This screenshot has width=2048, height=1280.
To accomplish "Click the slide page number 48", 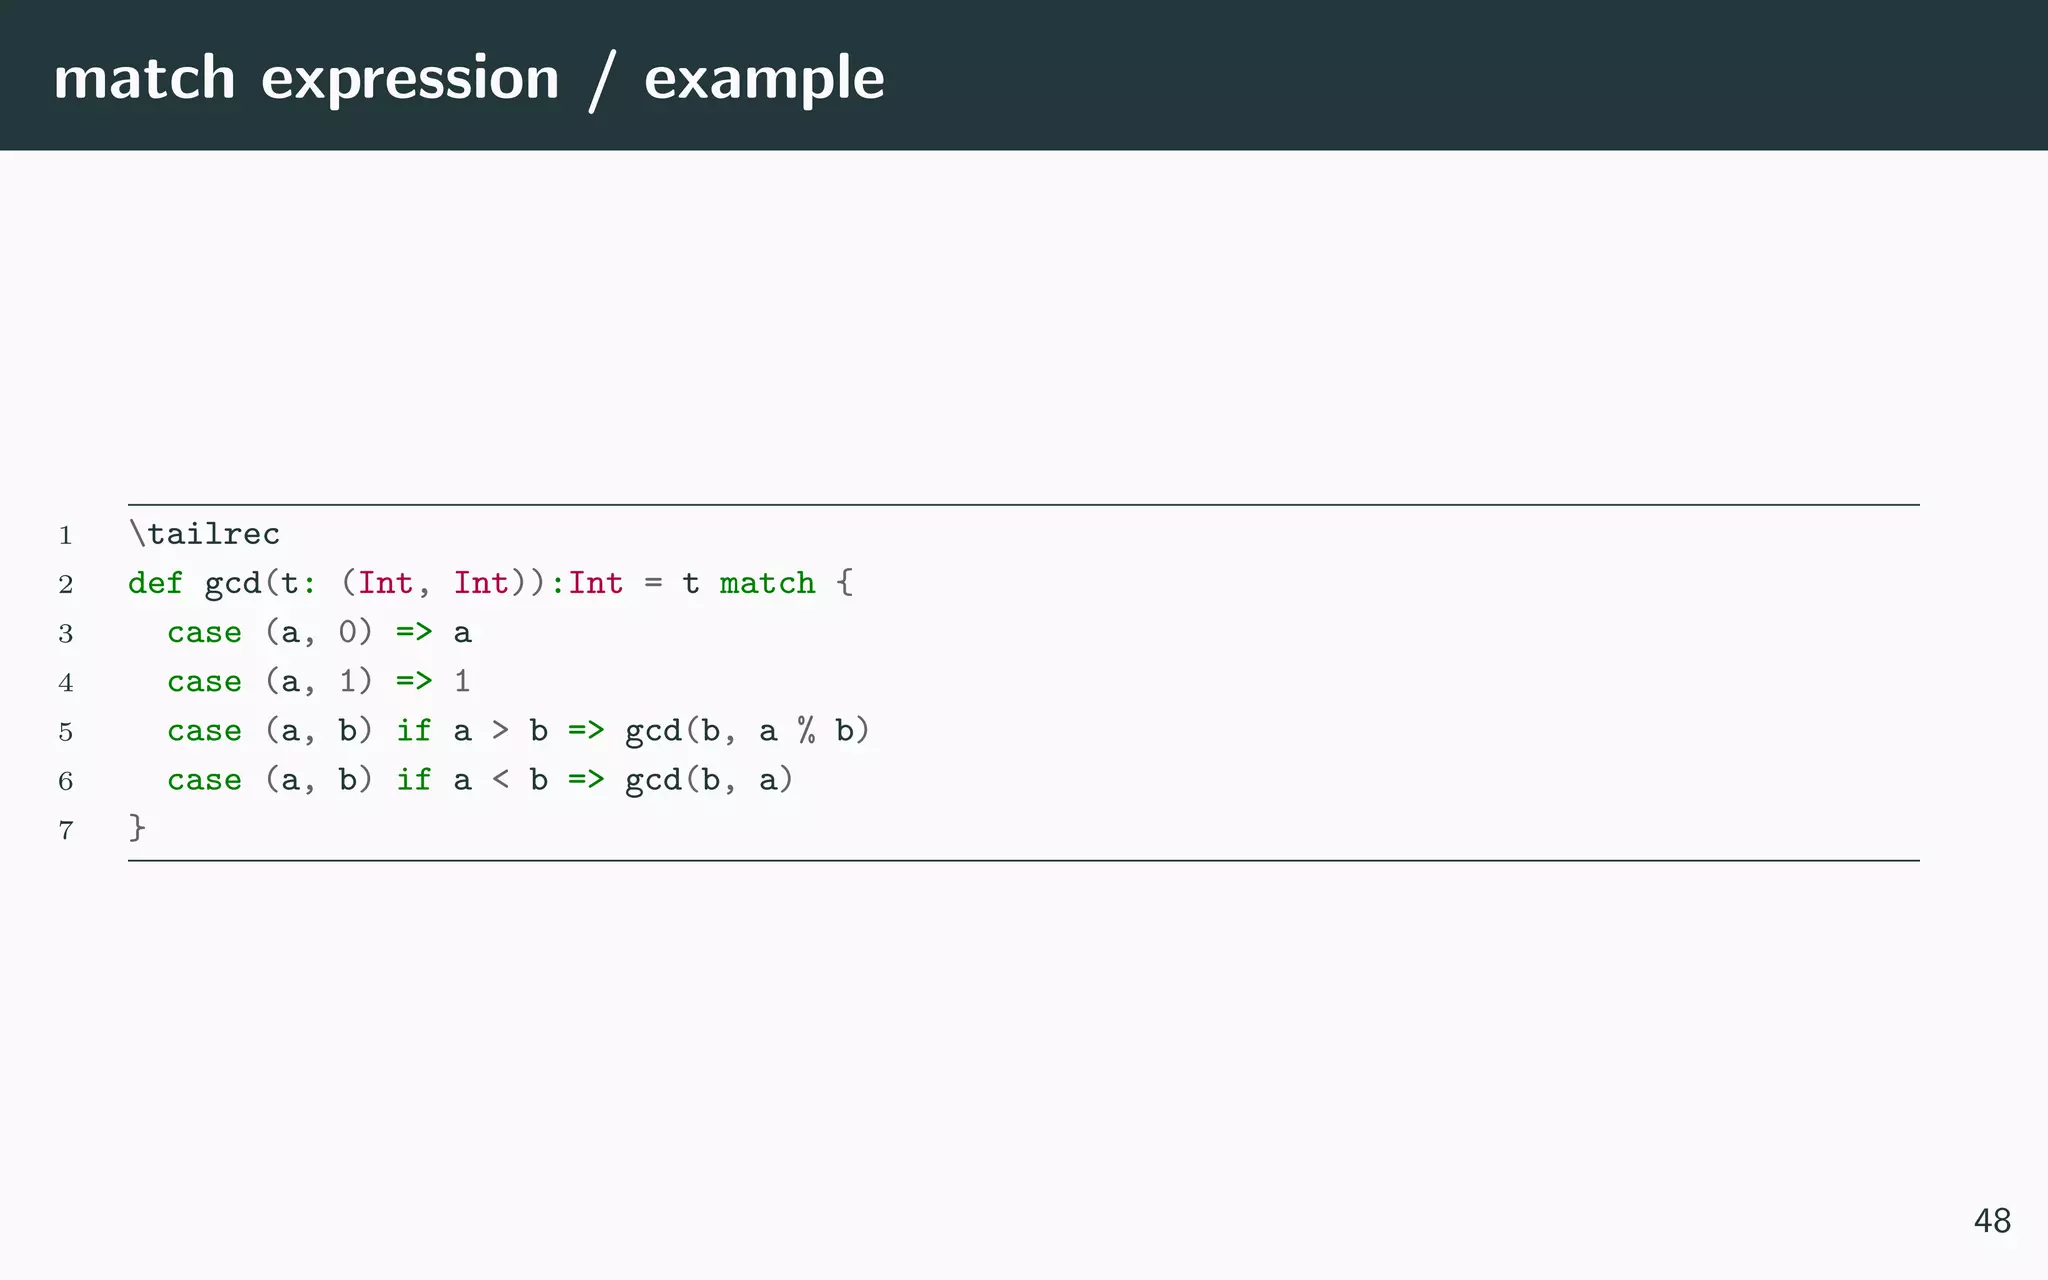I will point(1991,1221).
